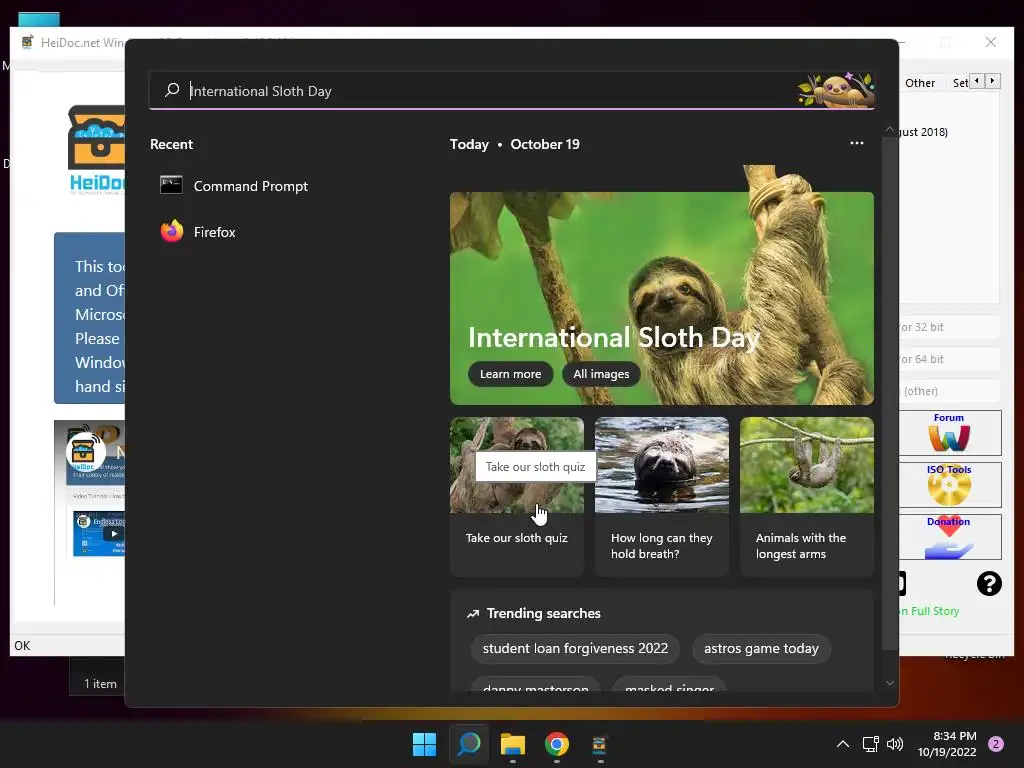Click the sloth illustration in search bar
Image resolution: width=1024 pixels, height=768 pixels.
point(836,89)
